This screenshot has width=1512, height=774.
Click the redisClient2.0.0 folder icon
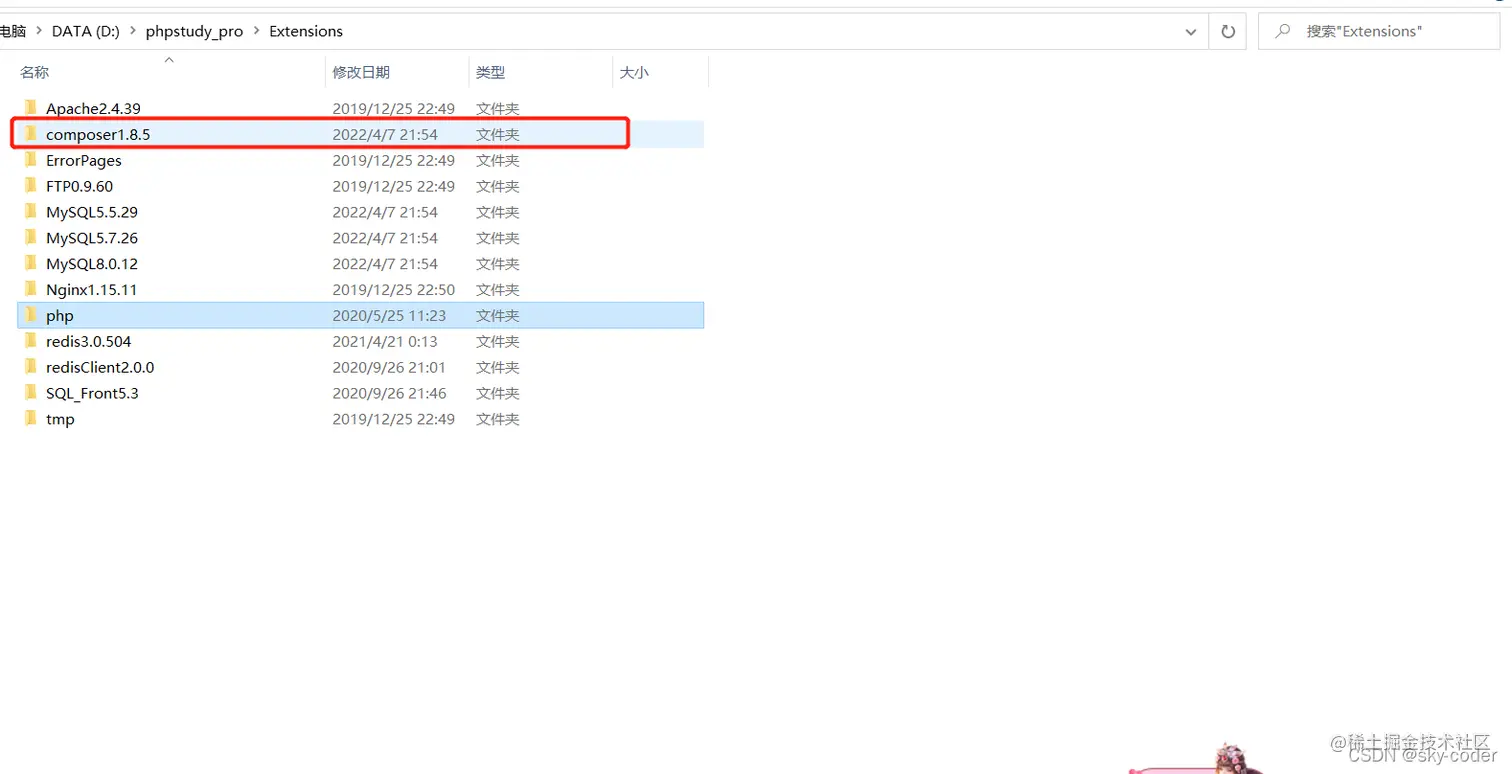pos(30,367)
